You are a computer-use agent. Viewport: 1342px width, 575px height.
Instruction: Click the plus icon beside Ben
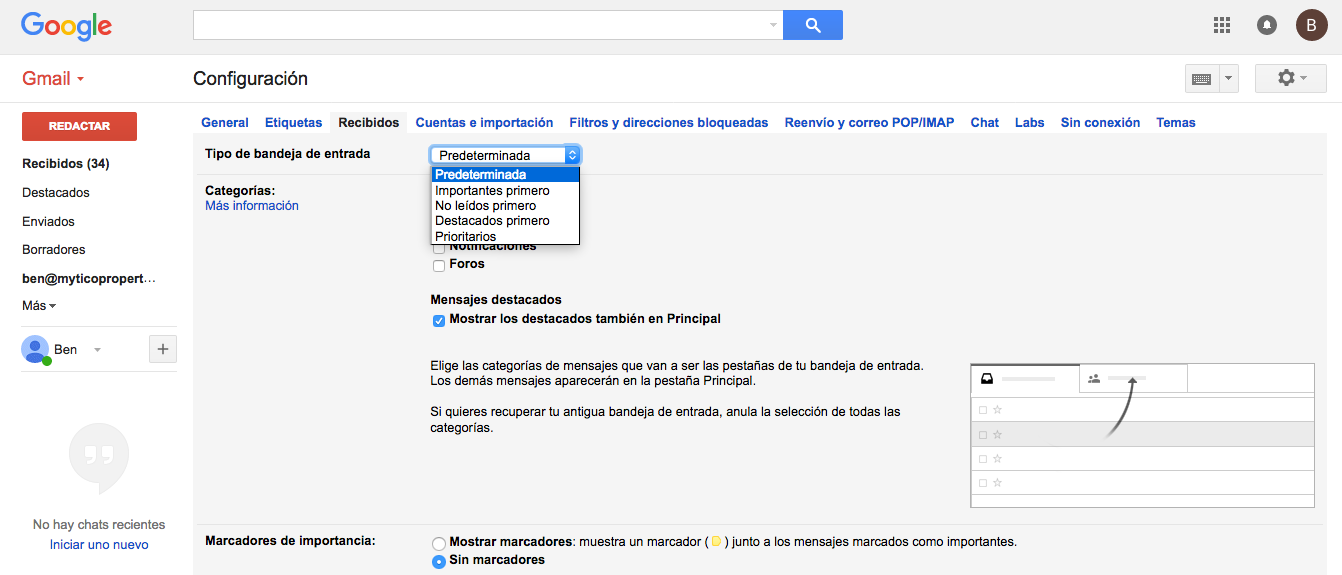163,349
